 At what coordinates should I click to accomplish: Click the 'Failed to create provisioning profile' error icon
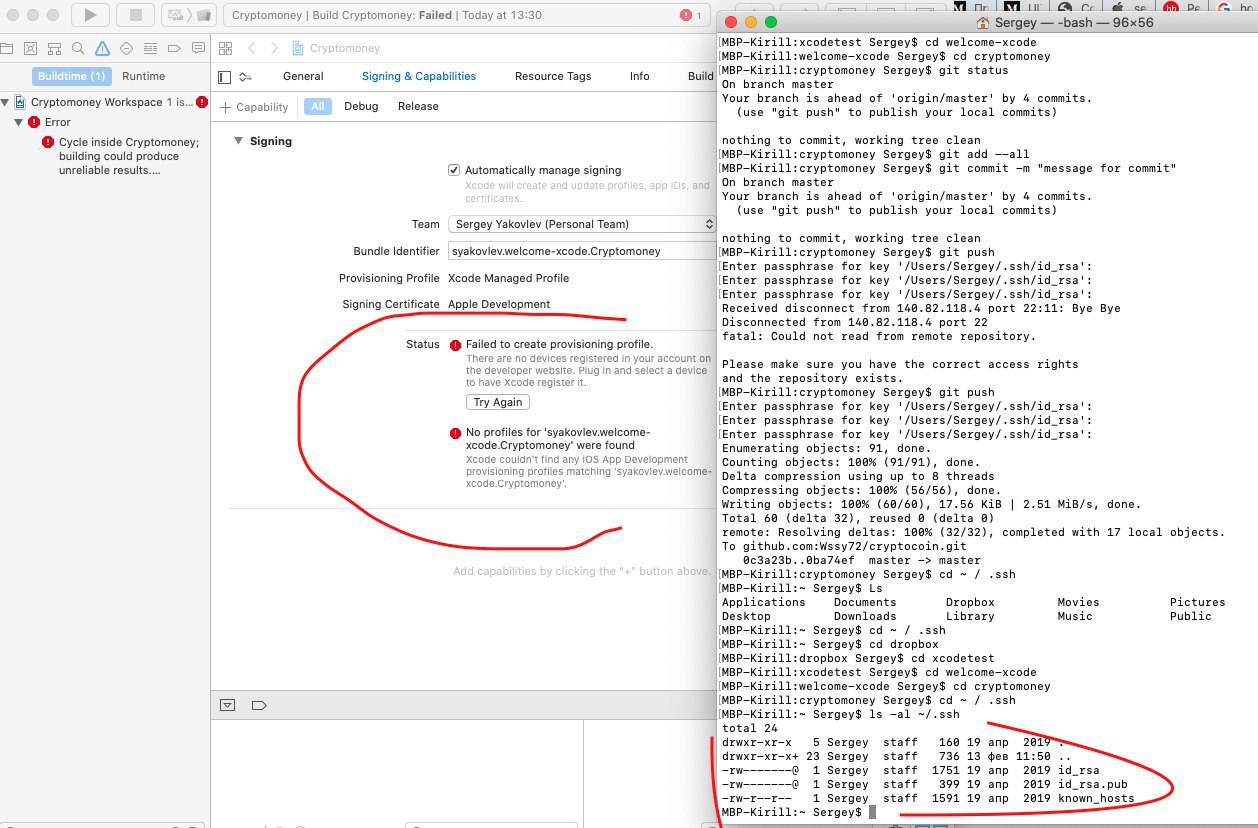click(x=455, y=344)
